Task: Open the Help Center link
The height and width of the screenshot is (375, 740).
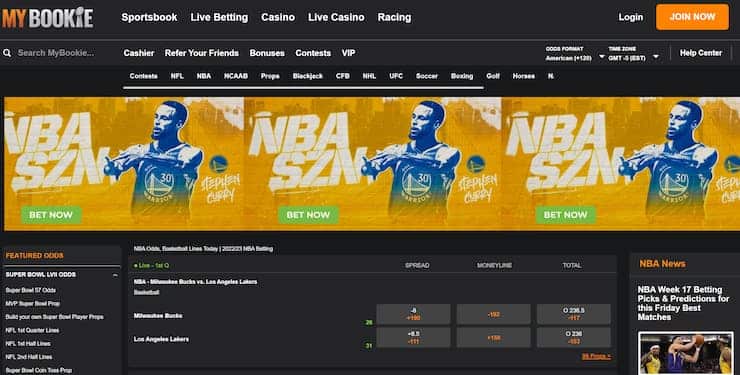Action: [x=700, y=53]
